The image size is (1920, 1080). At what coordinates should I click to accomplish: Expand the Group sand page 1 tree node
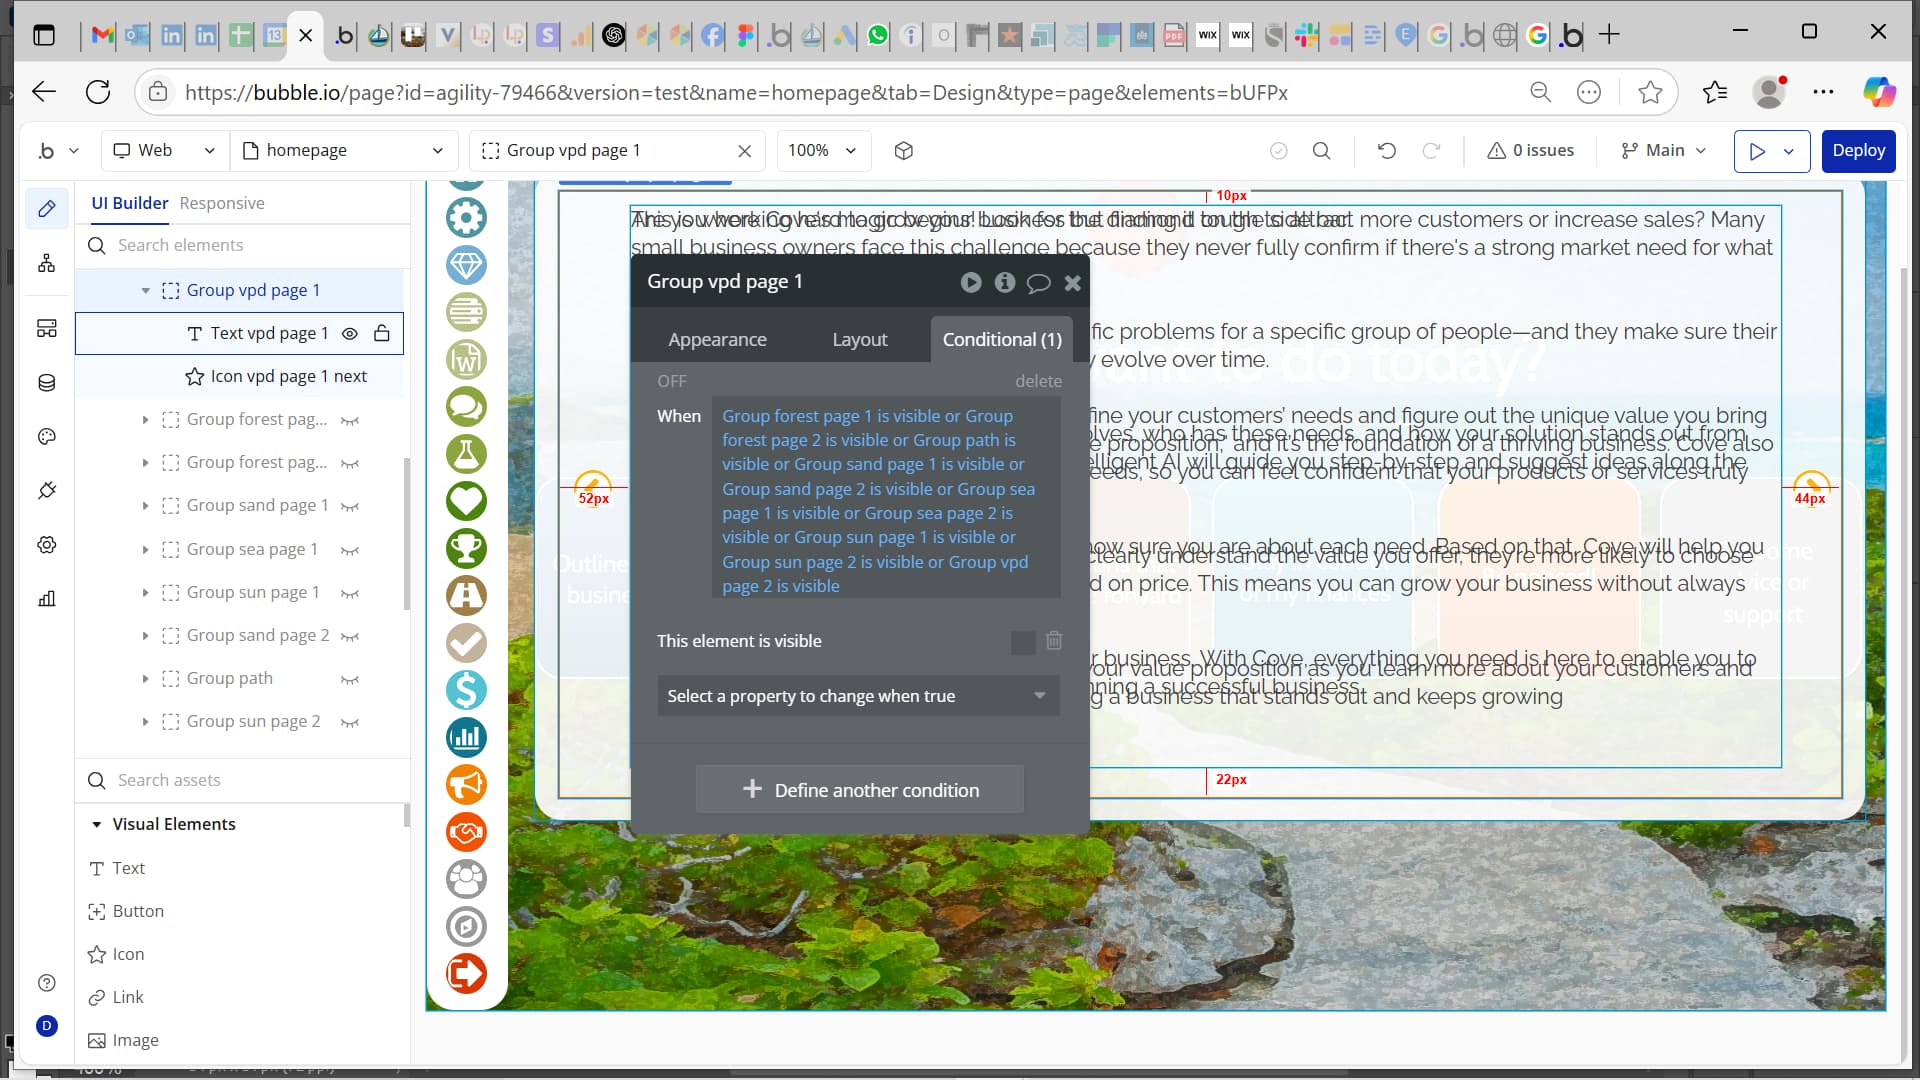(145, 506)
